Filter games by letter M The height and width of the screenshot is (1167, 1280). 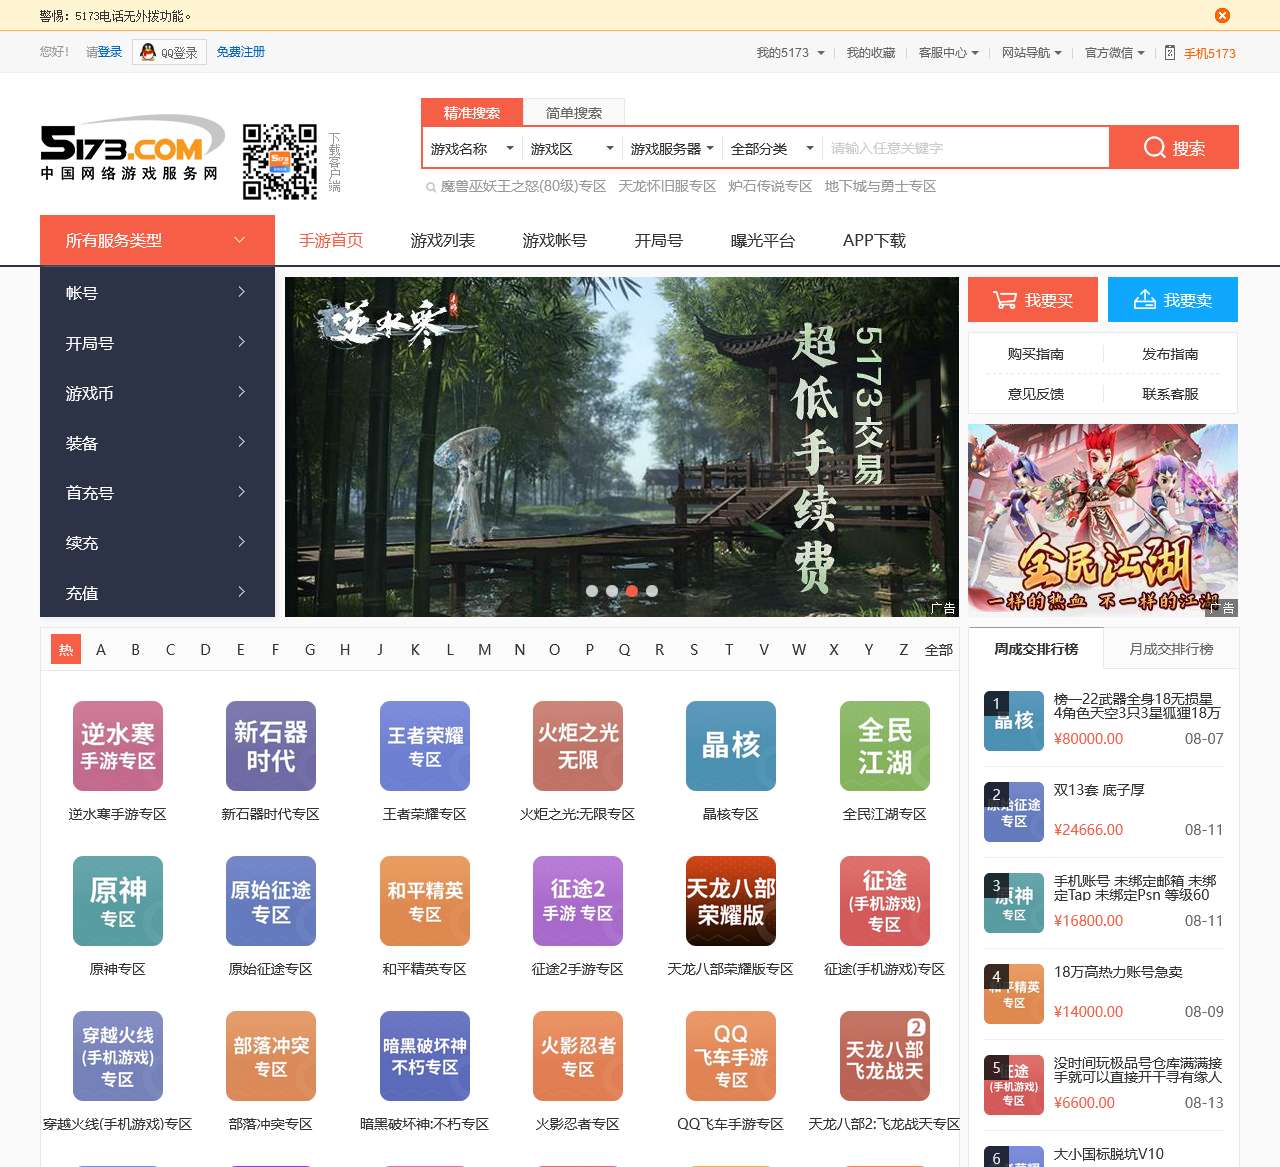(x=485, y=650)
